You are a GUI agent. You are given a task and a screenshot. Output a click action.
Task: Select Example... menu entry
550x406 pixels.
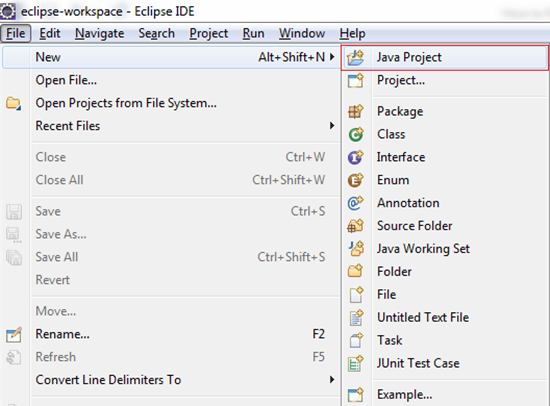tap(444, 395)
